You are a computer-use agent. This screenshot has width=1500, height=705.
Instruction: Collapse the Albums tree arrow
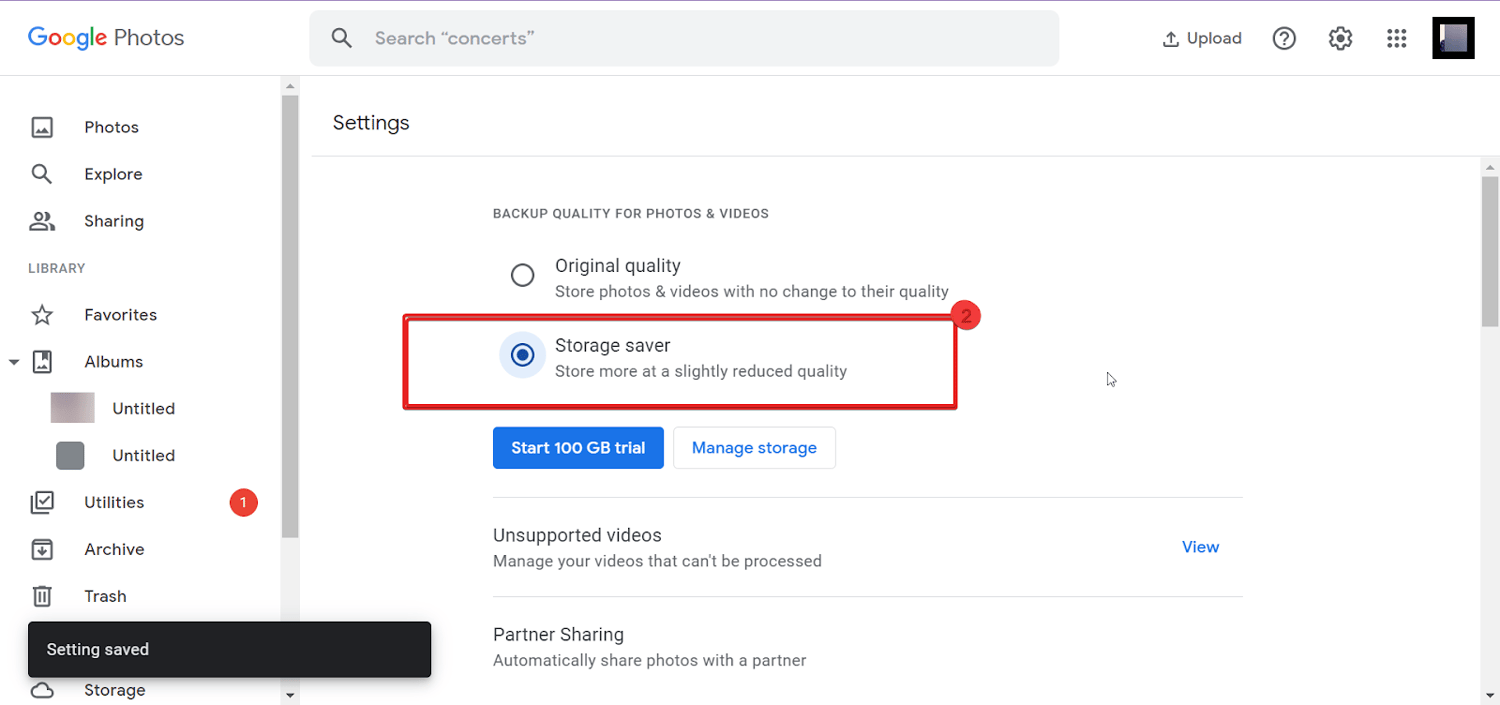[14, 362]
